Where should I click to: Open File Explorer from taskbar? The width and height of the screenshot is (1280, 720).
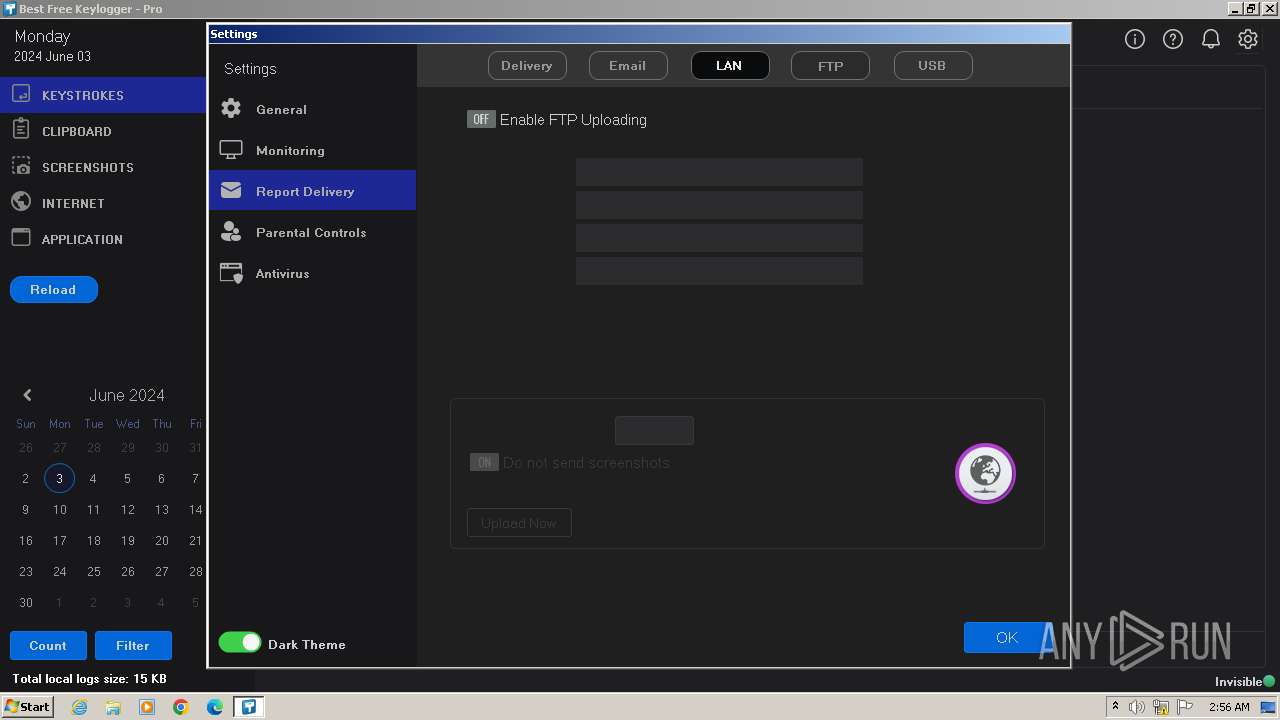tap(113, 707)
